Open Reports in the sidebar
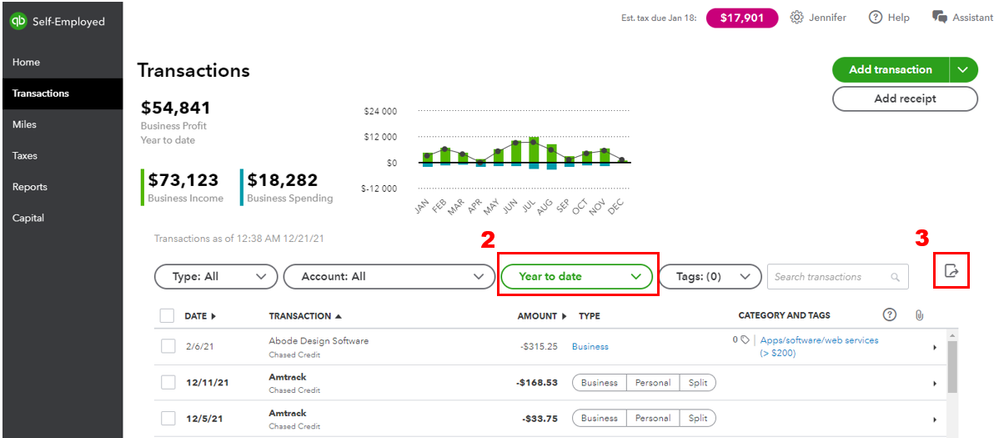 point(30,187)
